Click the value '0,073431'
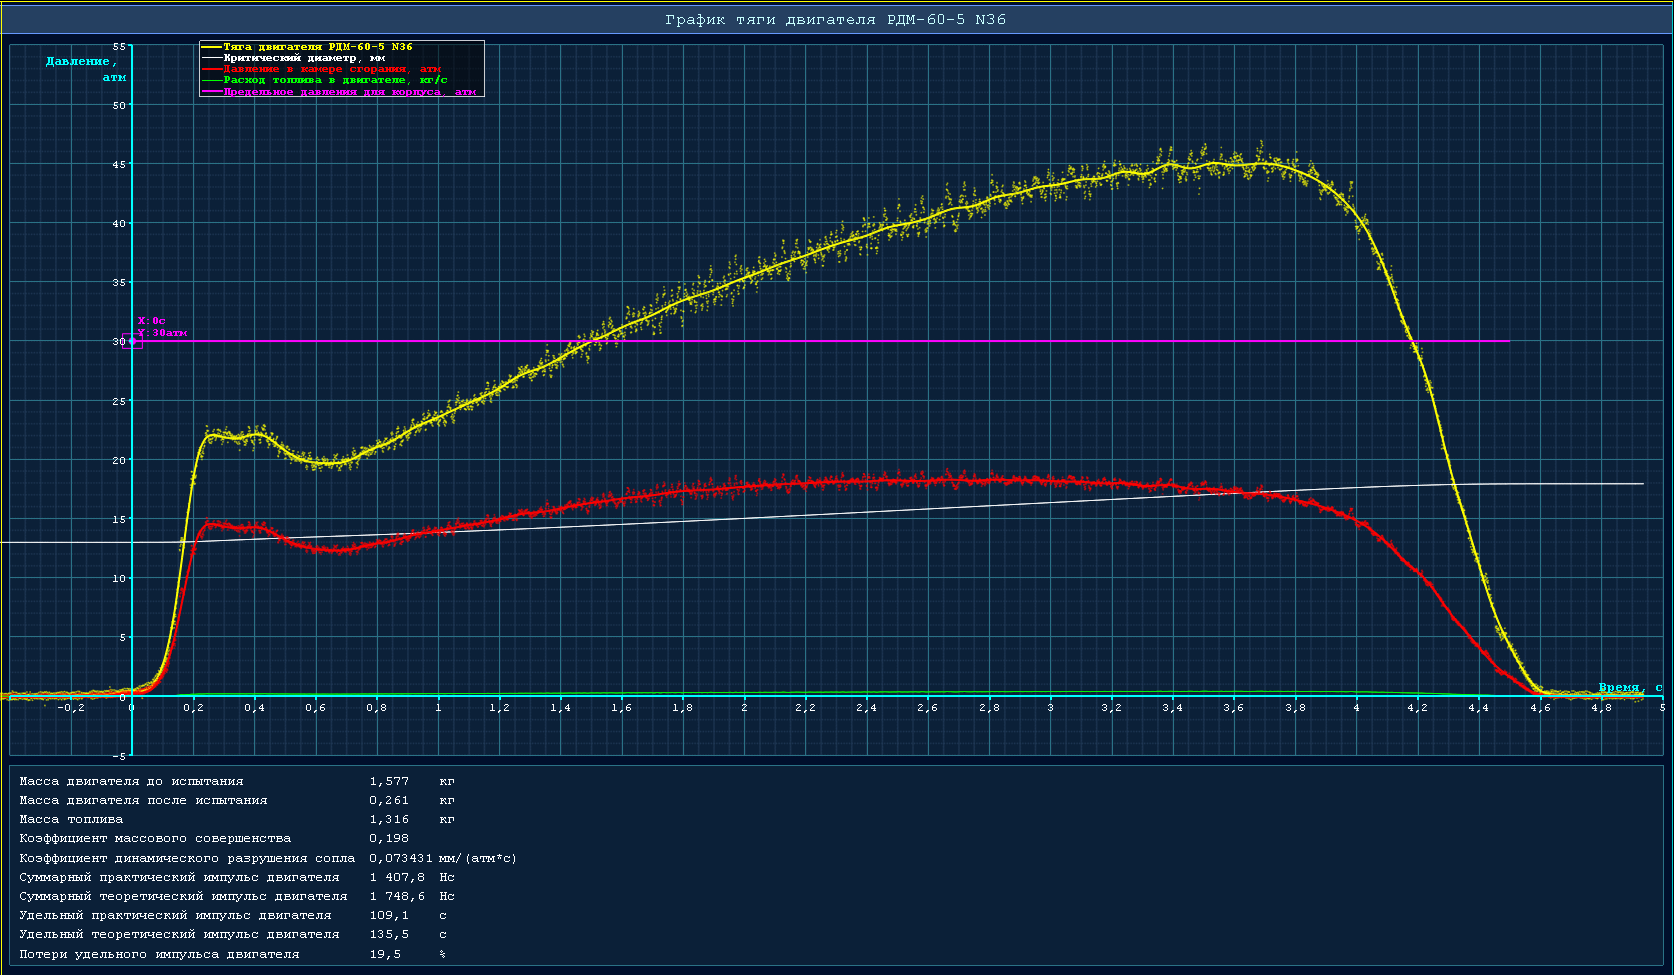 pyautogui.click(x=401, y=858)
